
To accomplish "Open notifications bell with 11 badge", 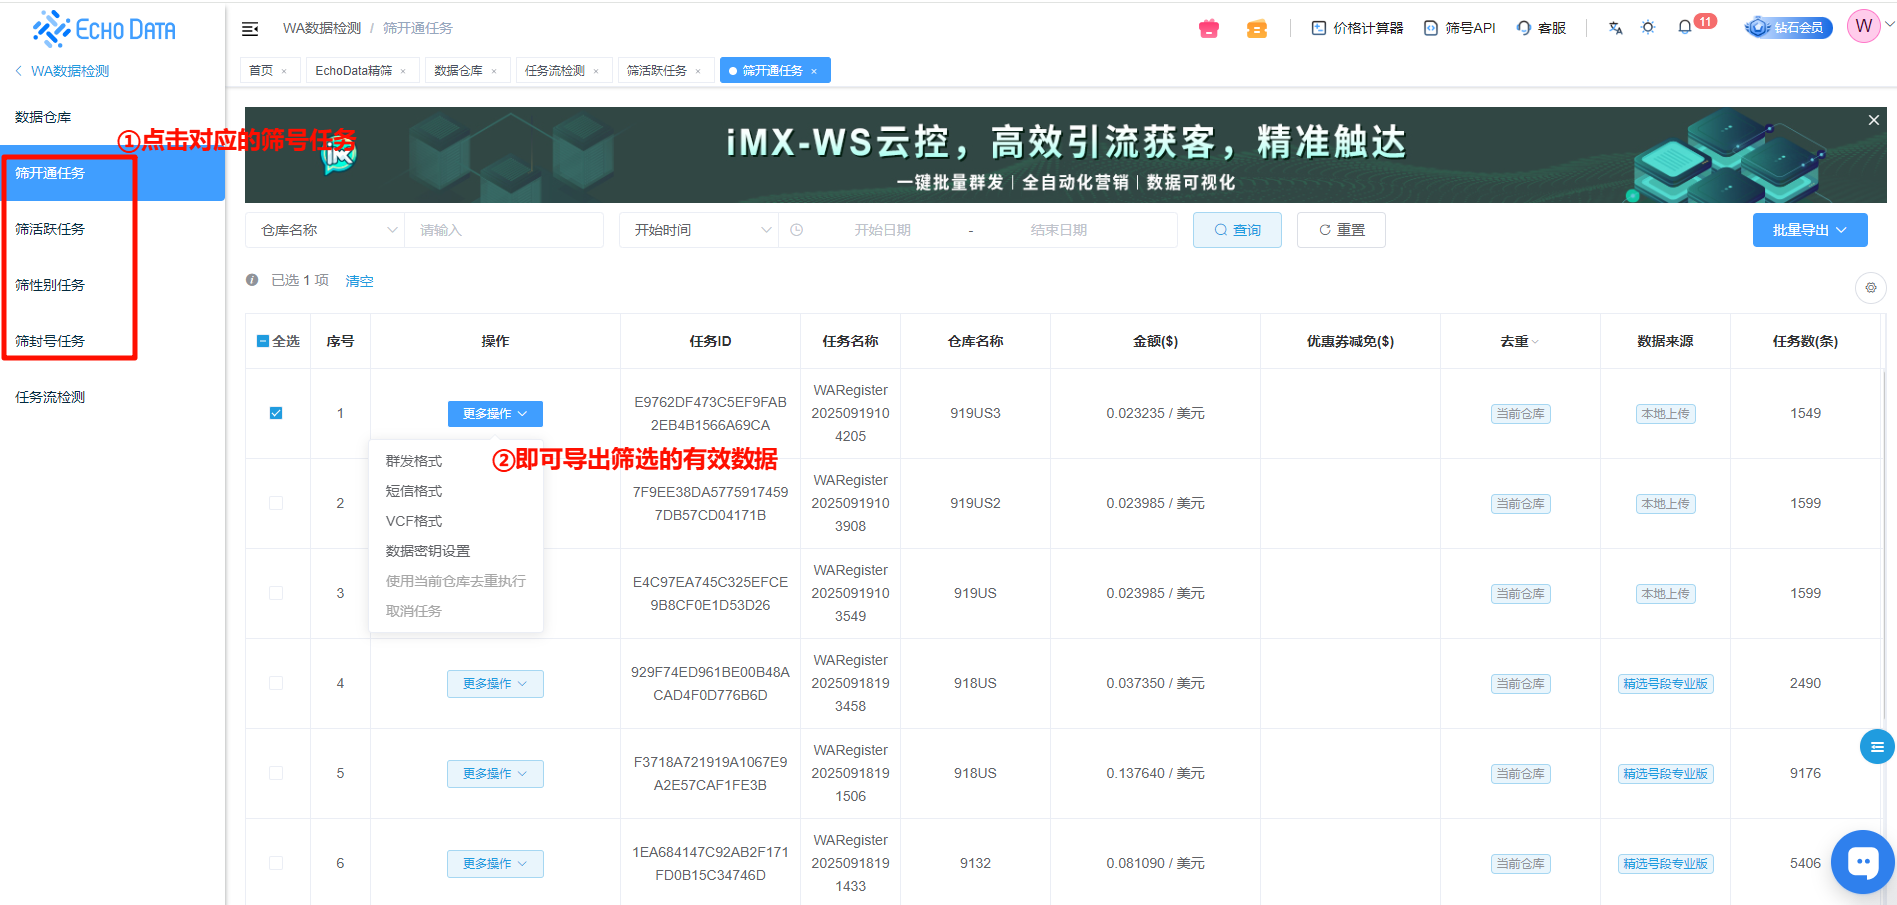I will click(x=1685, y=27).
